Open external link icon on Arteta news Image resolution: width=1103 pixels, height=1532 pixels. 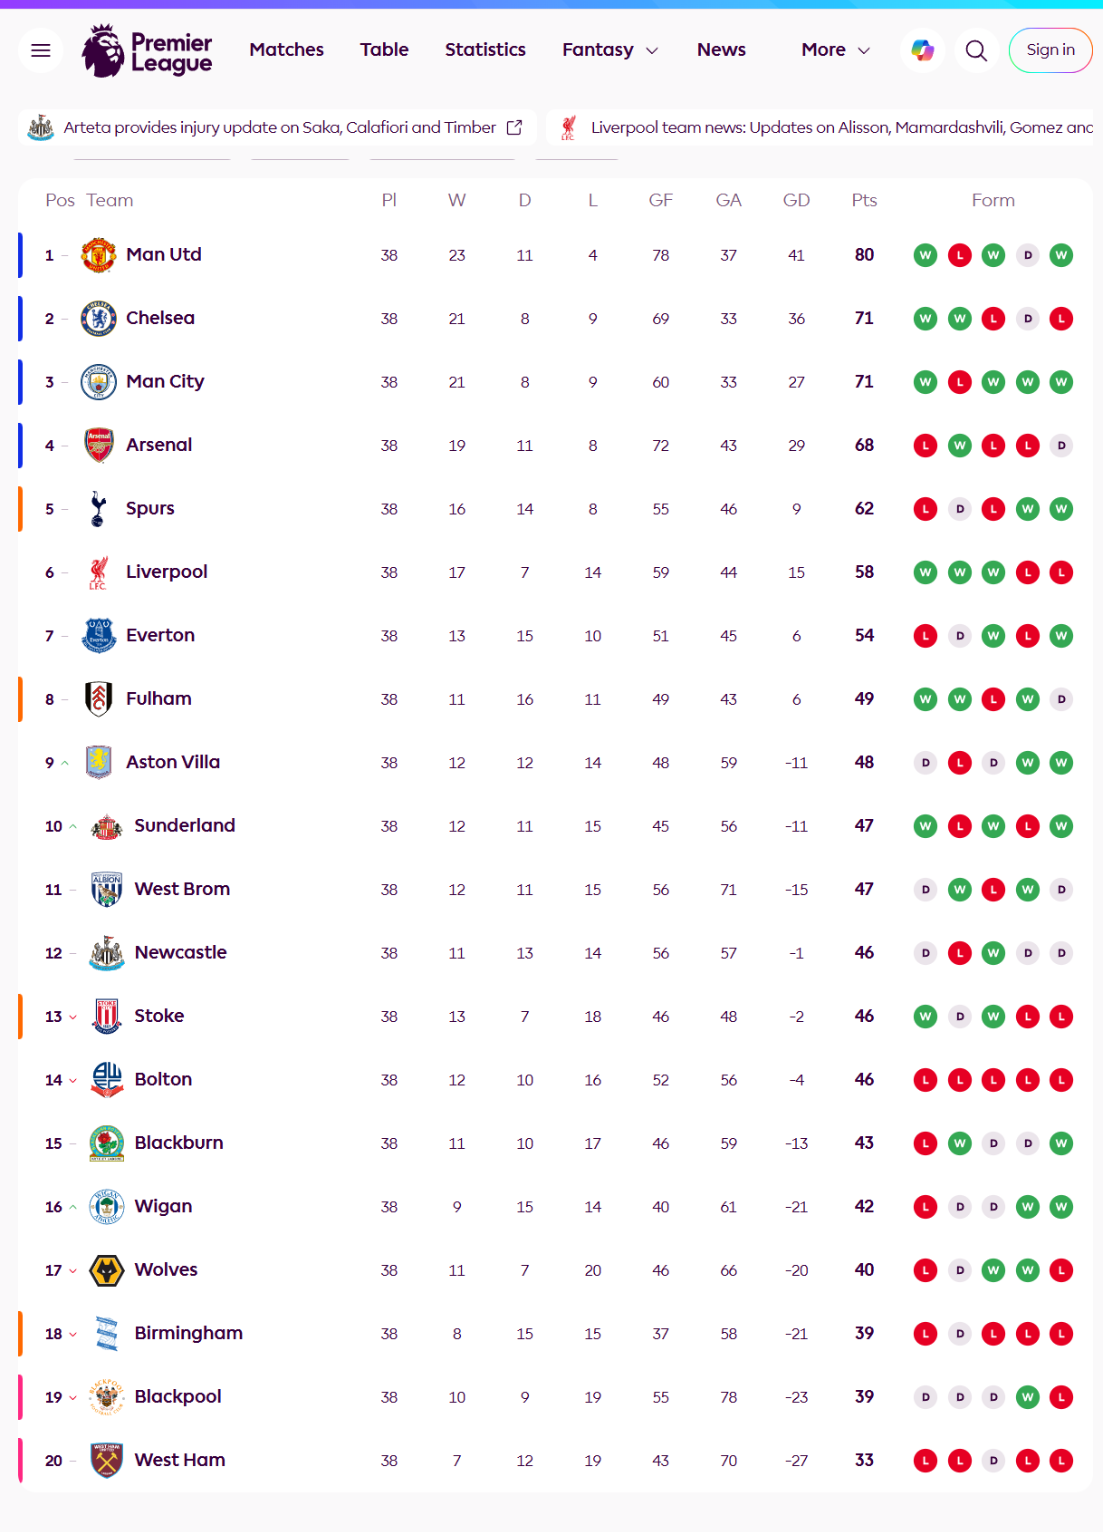[x=514, y=128]
